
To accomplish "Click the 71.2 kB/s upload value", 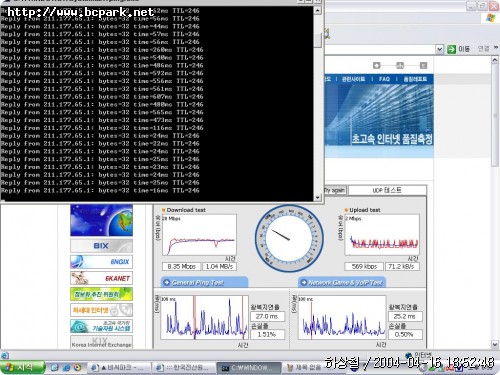I will 402,267.
